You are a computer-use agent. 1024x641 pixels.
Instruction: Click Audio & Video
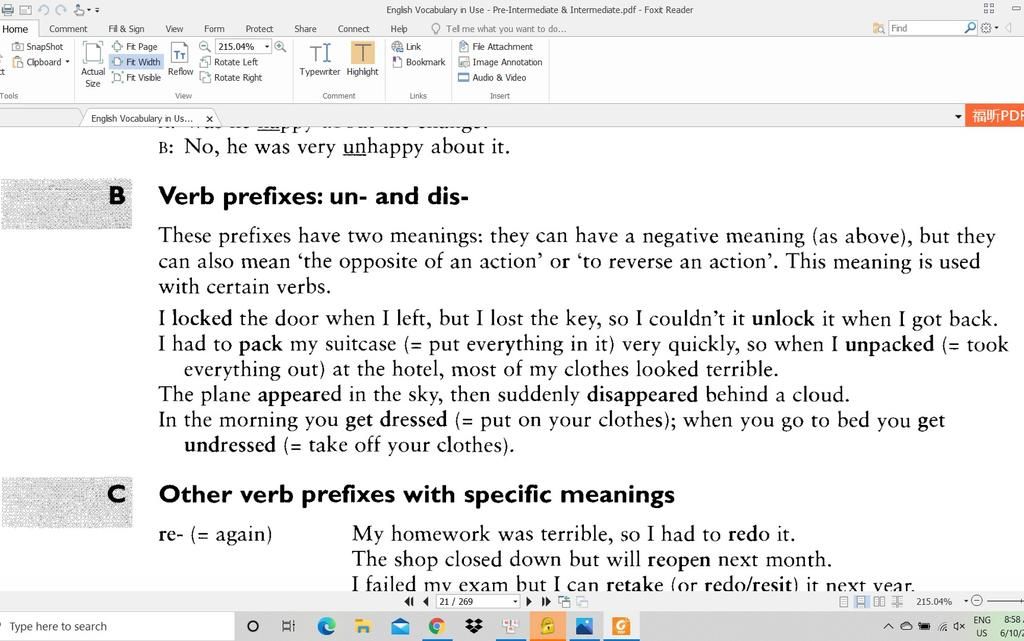[x=492, y=78]
